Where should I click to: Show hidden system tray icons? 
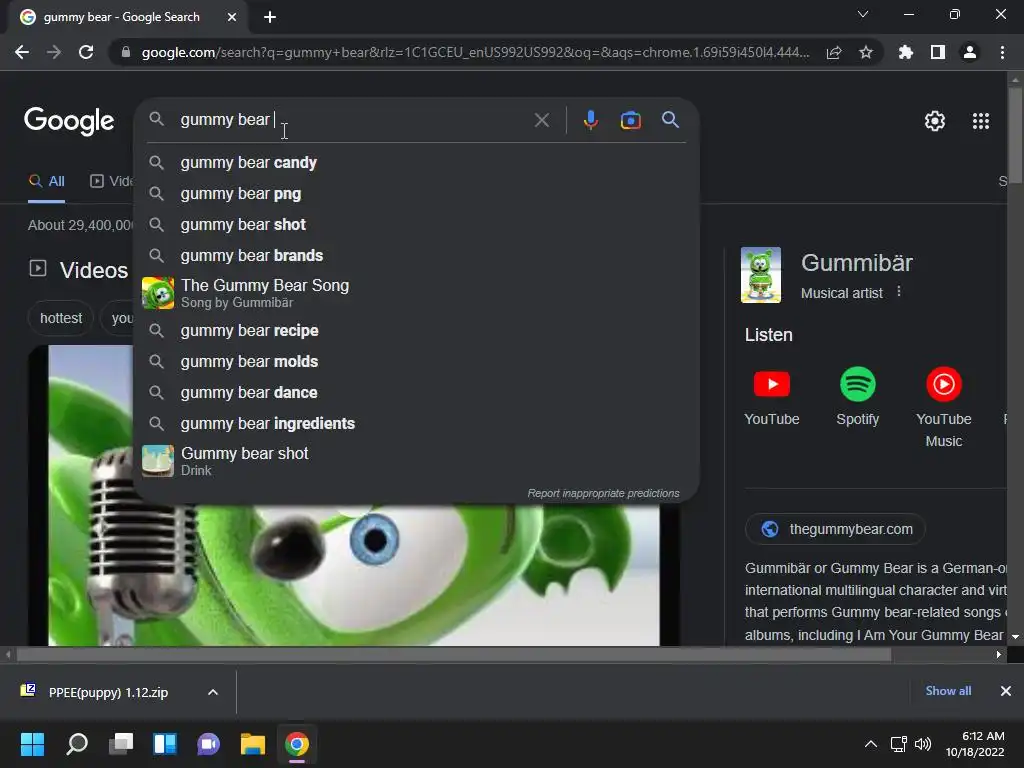pyautogui.click(x=871, y=744)
